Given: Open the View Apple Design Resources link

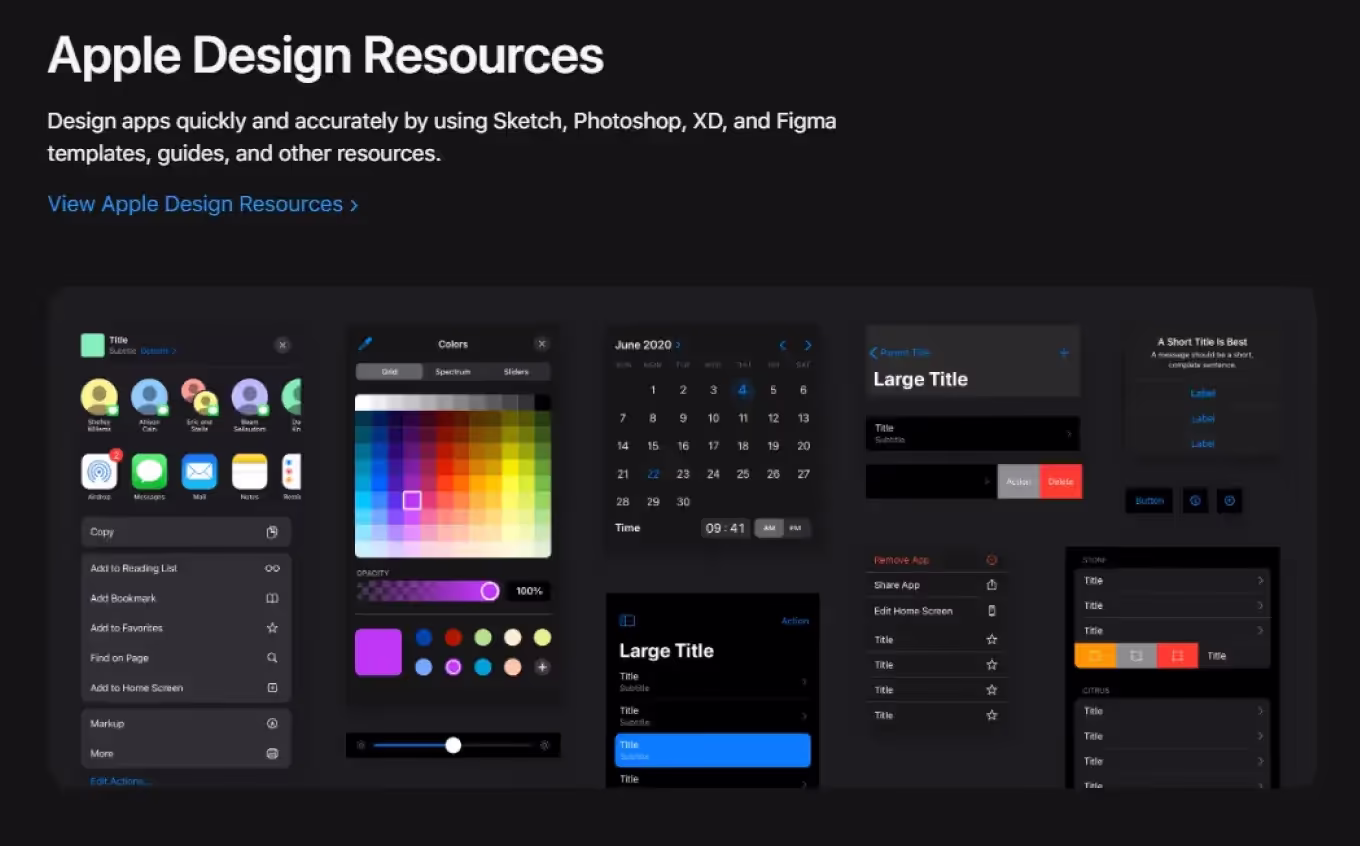Looking at the screenshot, I should tap(202, 204).
